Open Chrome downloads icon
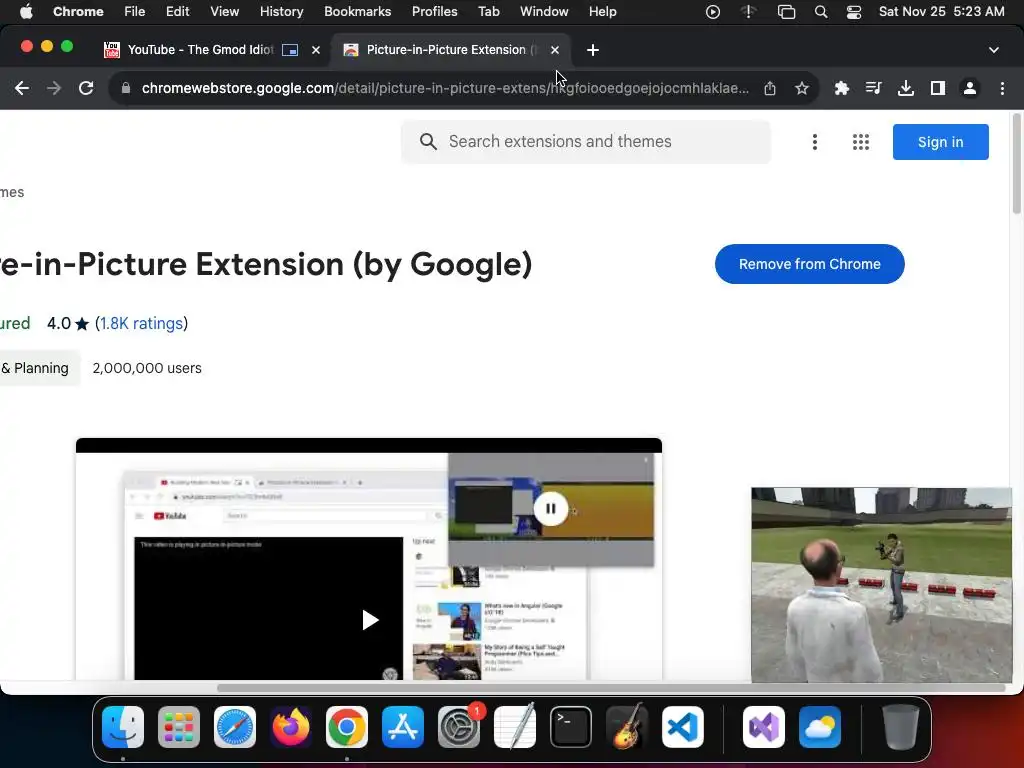Image resolution: width=1024 pixels, height=768 pixels. point(905,88)
